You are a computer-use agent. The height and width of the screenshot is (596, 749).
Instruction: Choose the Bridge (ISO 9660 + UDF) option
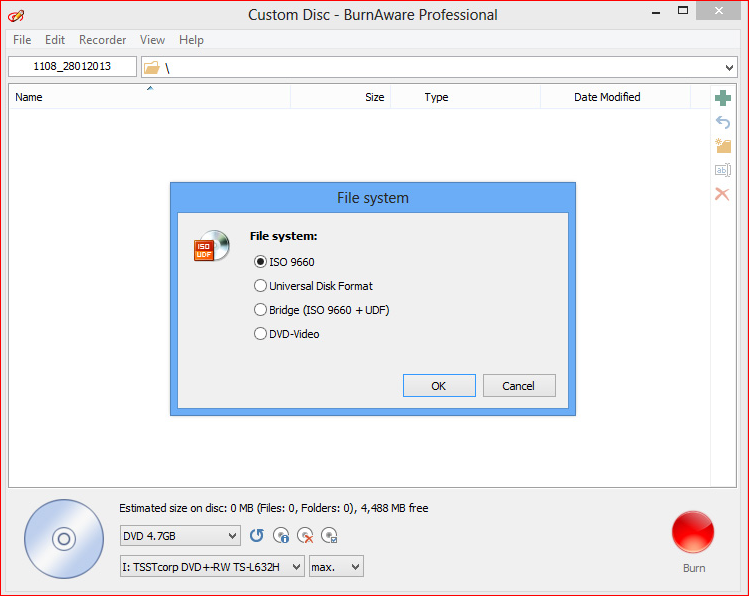click(321, 309)
